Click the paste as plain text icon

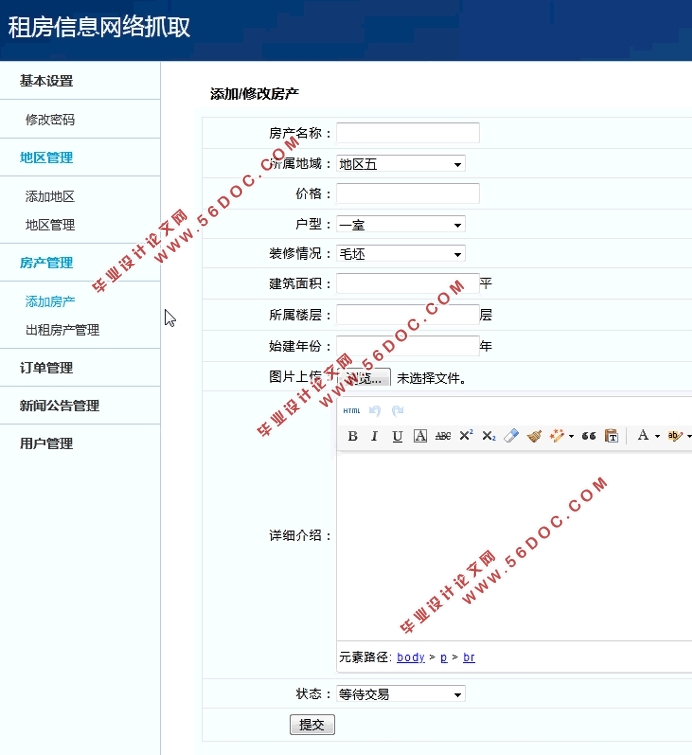click(611, 436)
